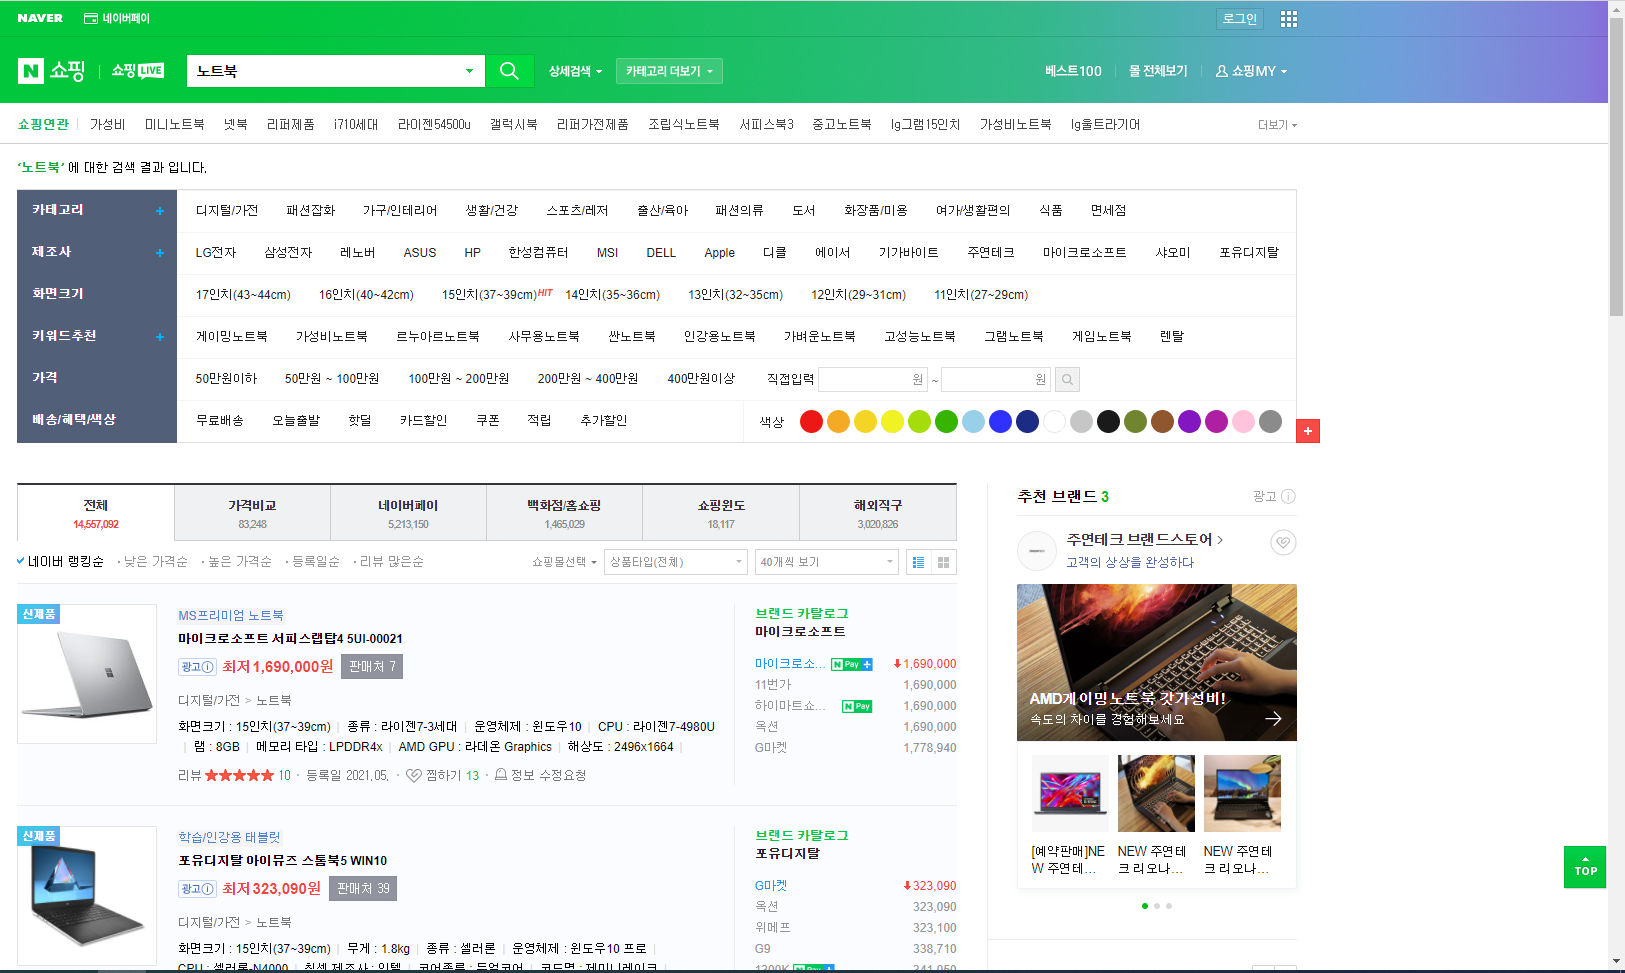This screenshot has height=973, width=1625.
Task: Expand 키워드추천 filter row plus
Action: tap(159, 337)
